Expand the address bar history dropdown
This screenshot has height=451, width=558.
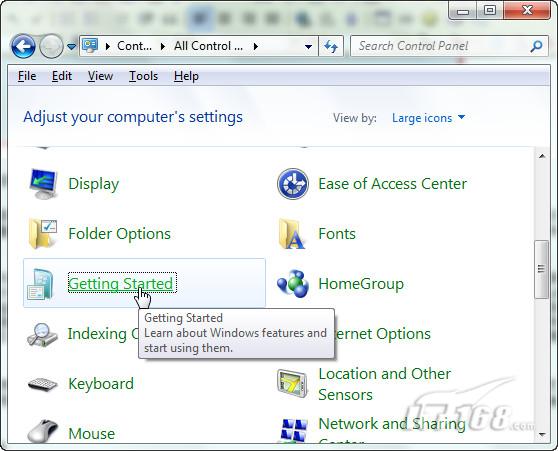[309, 47]
